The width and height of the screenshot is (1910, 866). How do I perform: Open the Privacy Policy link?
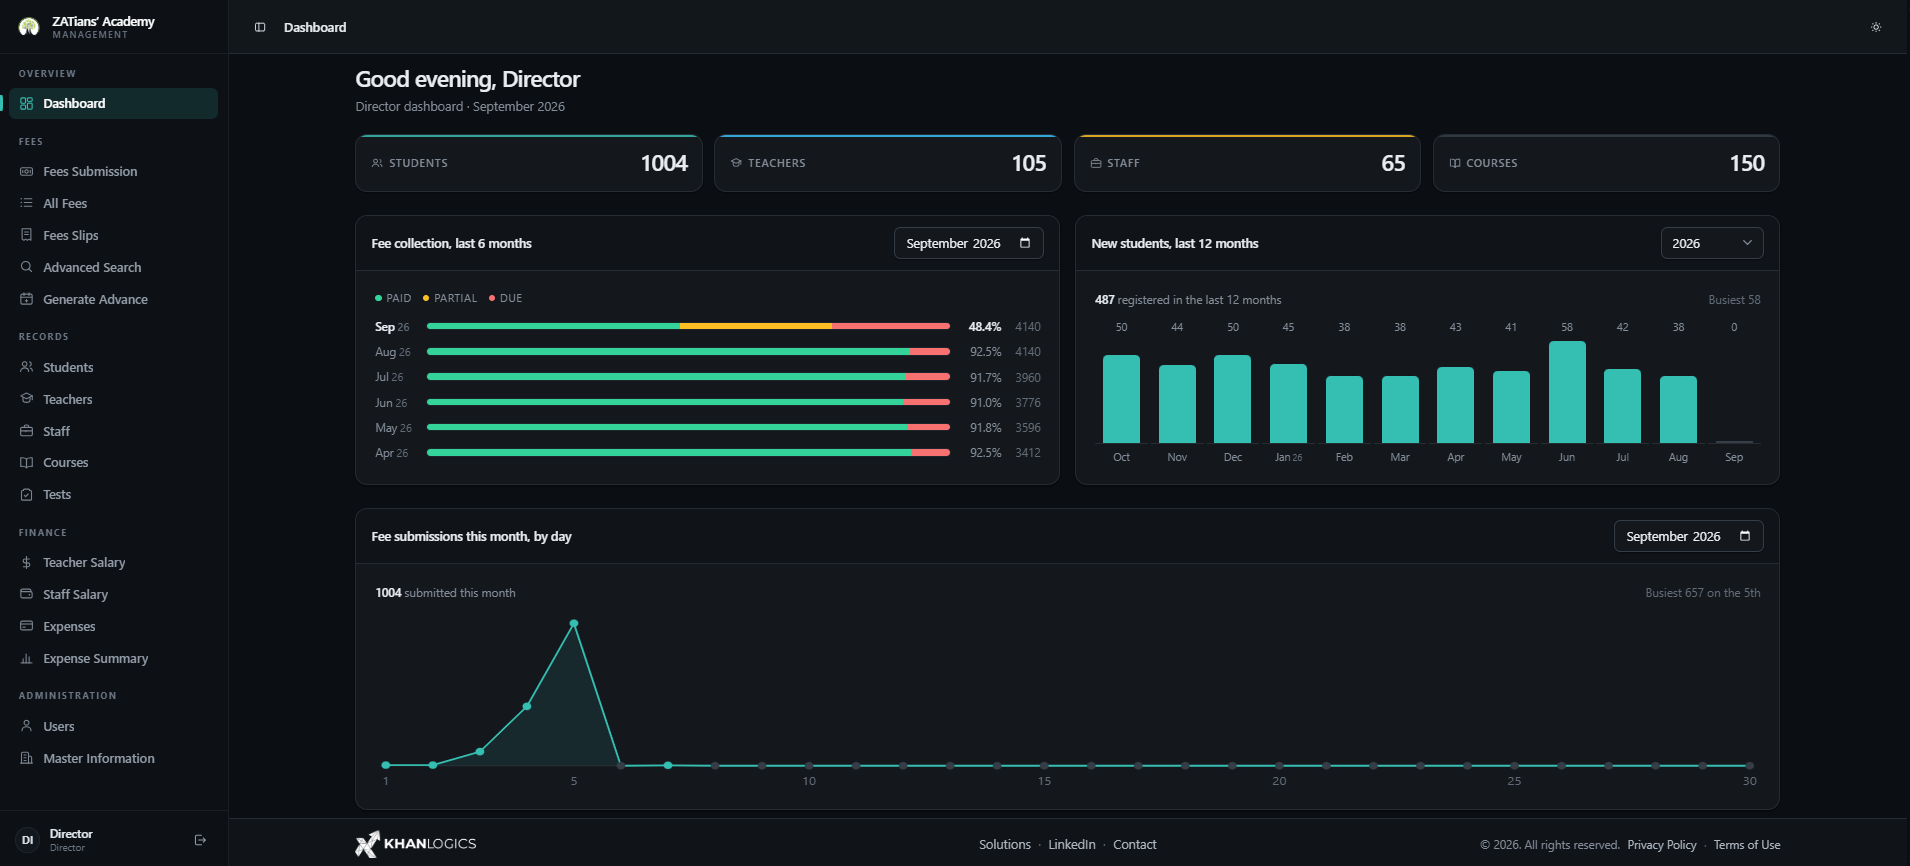click(1662, 845)
